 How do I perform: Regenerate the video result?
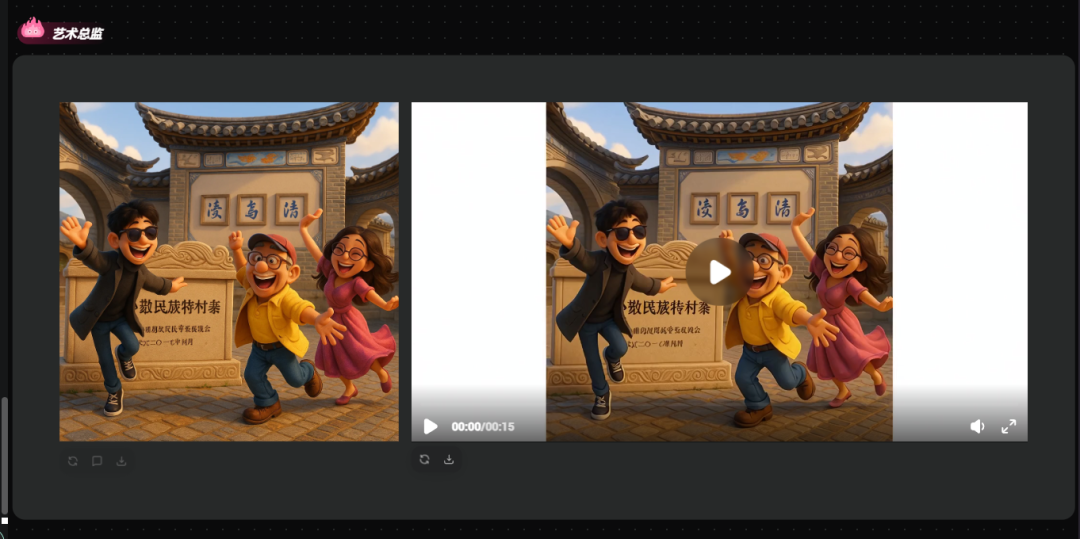pyautogui.click(x=424, y=459)
